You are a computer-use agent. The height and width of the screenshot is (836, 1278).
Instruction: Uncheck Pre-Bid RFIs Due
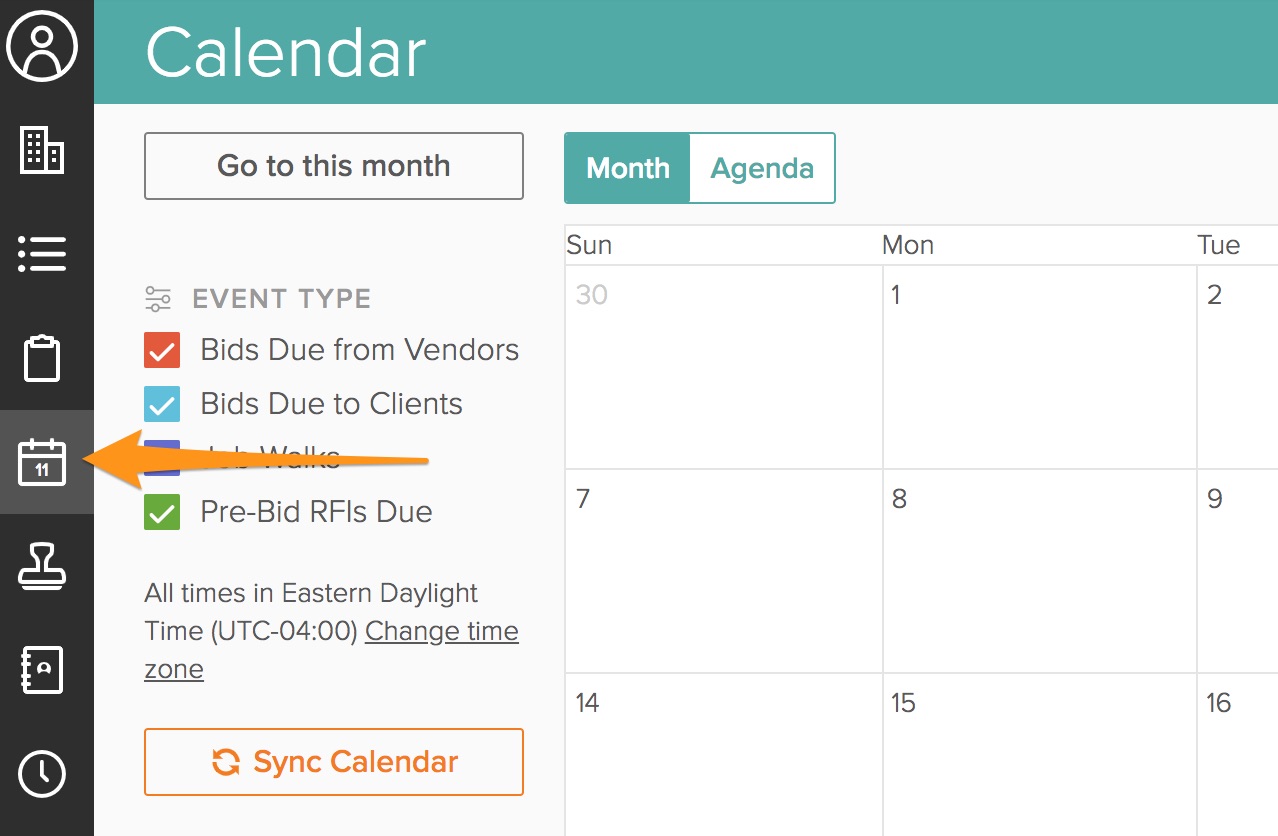click(x=162, y=513)
